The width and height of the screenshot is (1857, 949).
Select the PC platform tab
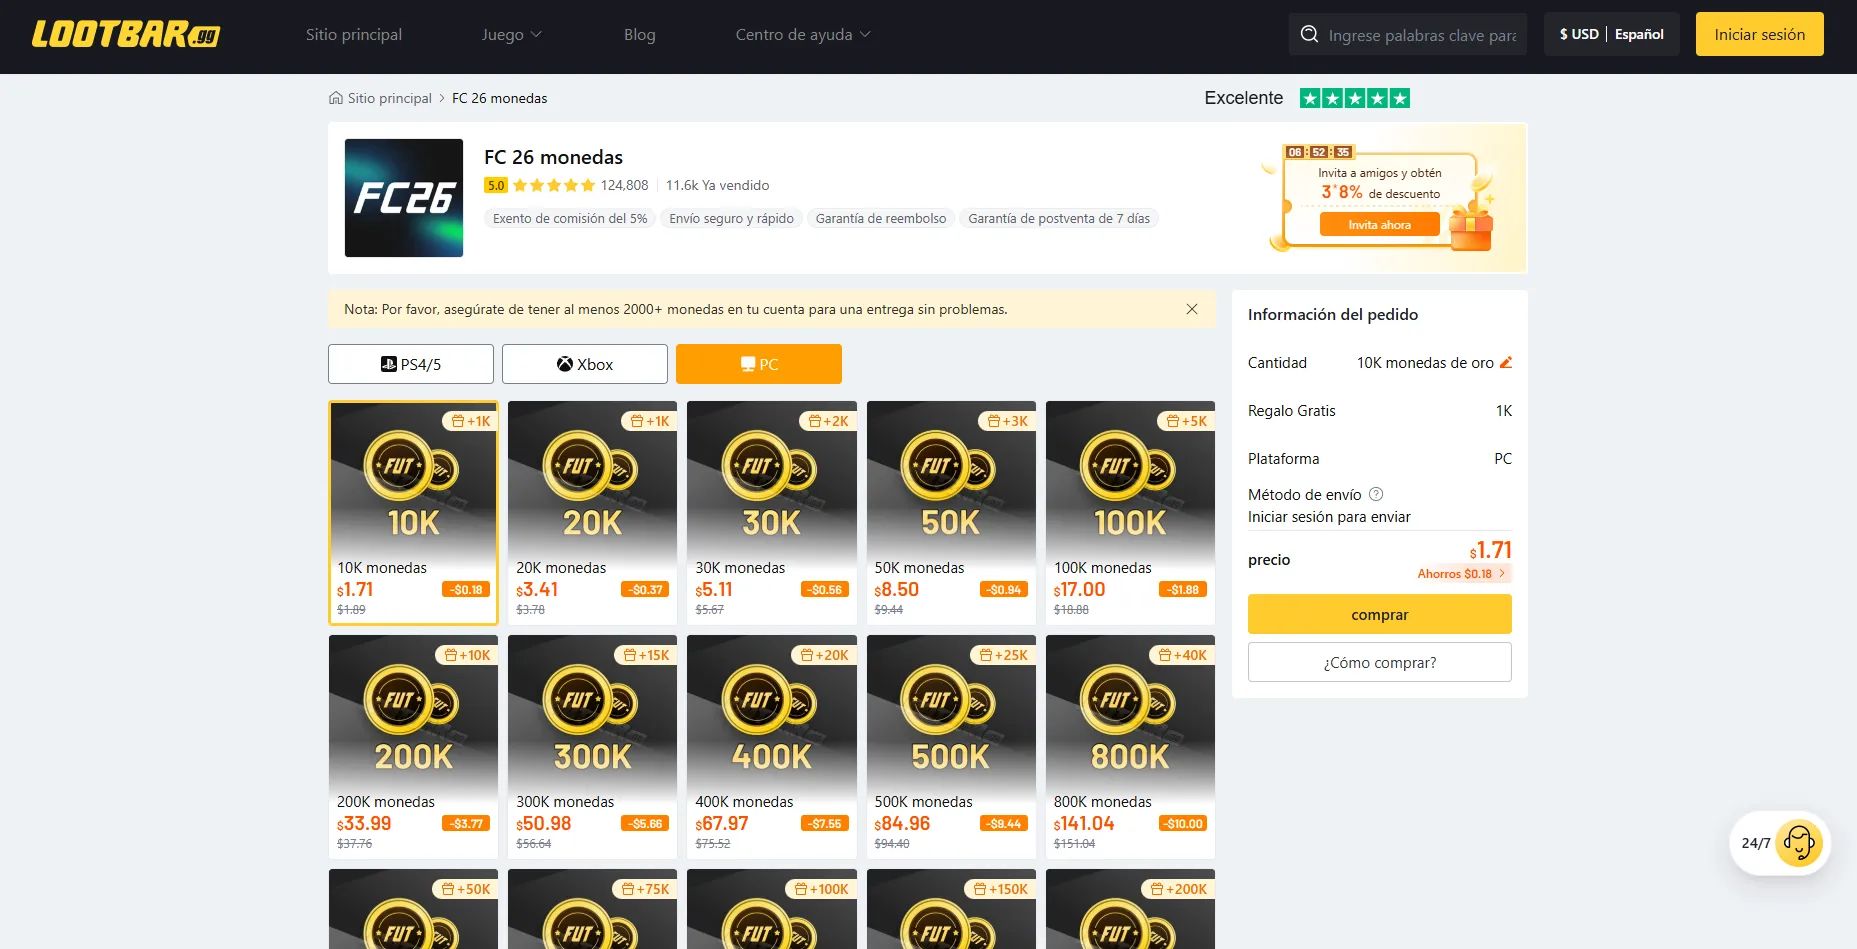tap(759, 364)
